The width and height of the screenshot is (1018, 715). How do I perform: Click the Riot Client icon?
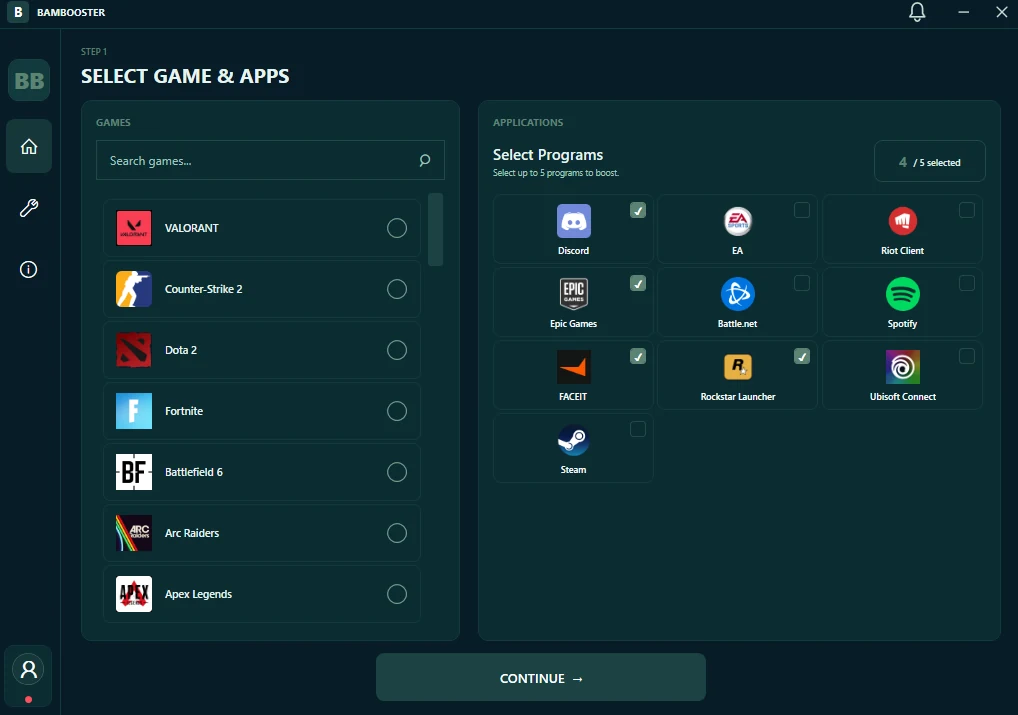902,221
